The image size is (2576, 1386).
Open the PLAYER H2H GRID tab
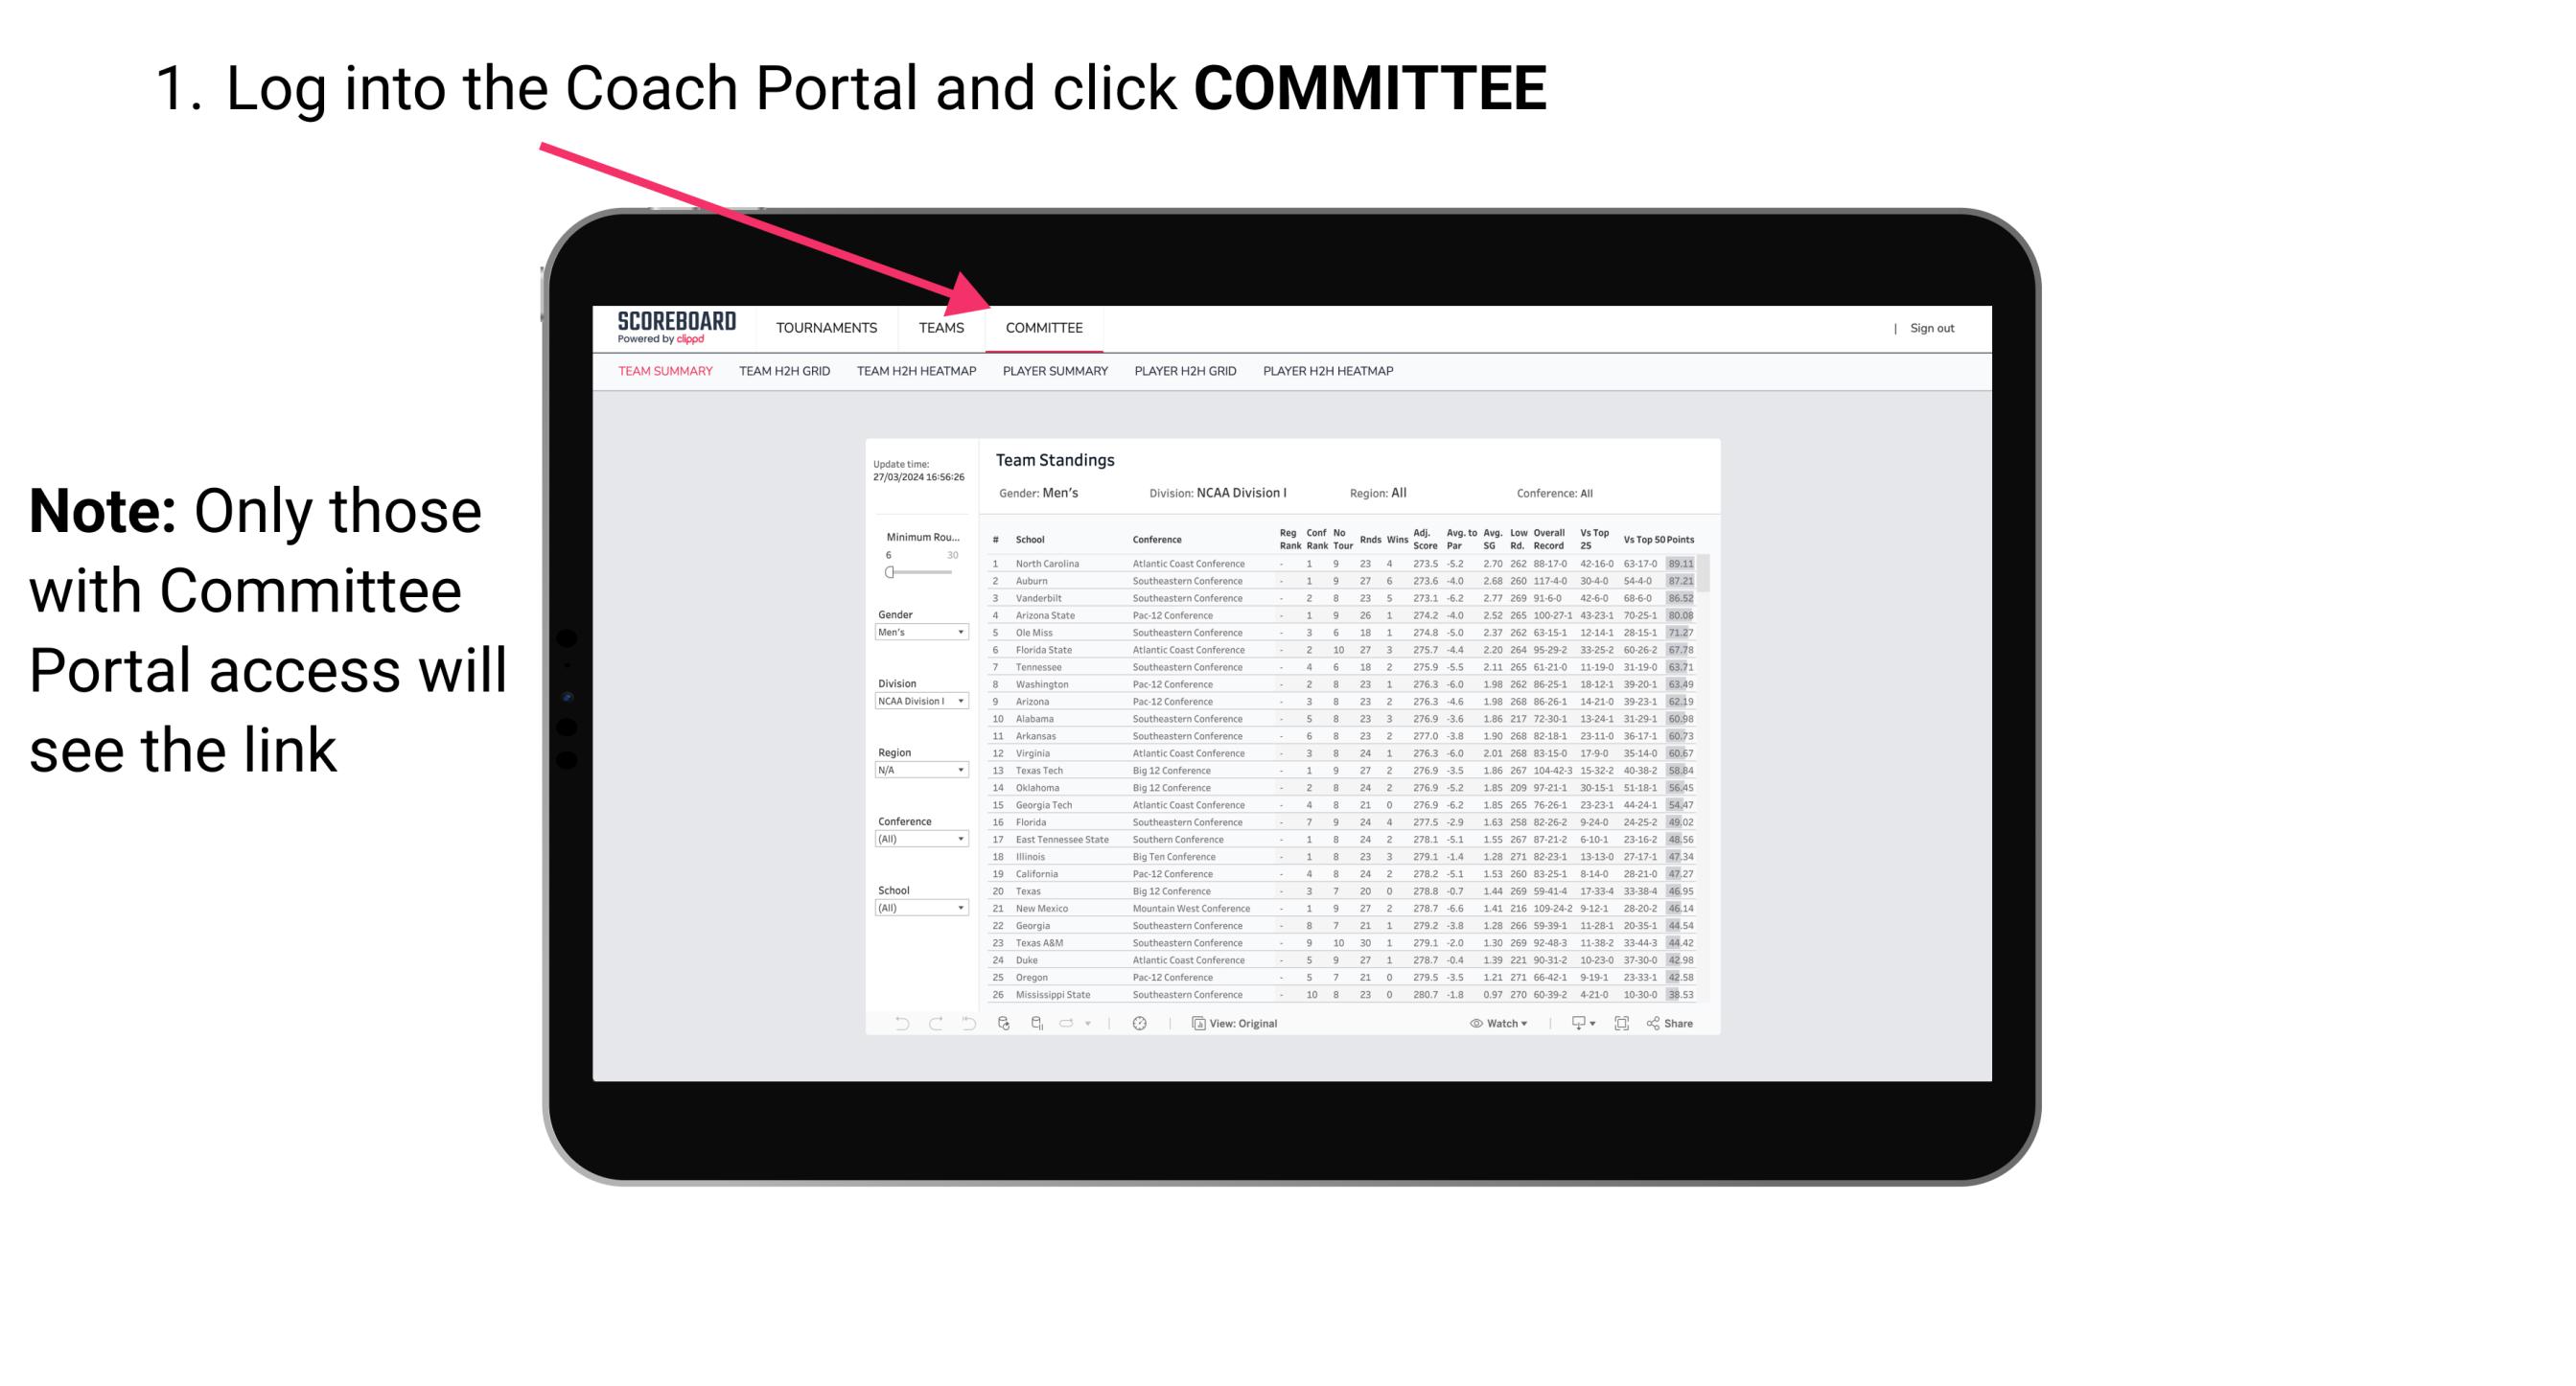[1185, 372]
